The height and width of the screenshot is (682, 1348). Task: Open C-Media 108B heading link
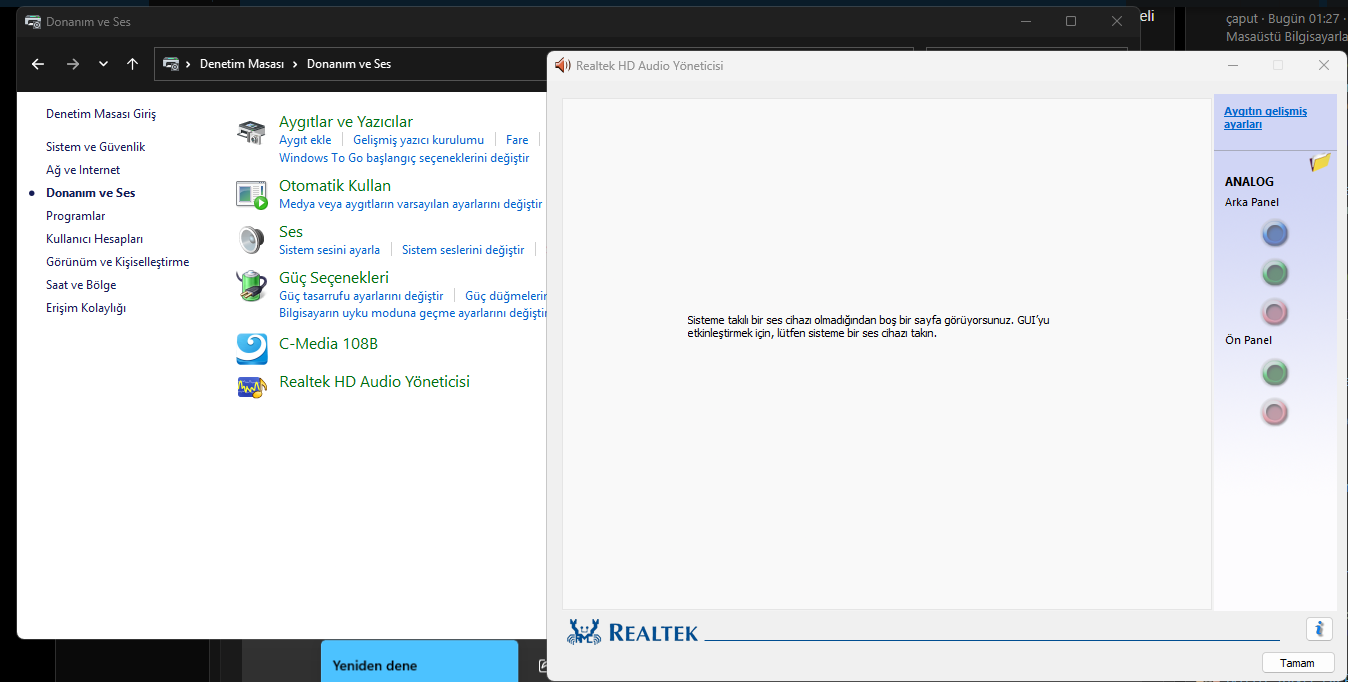328,344
